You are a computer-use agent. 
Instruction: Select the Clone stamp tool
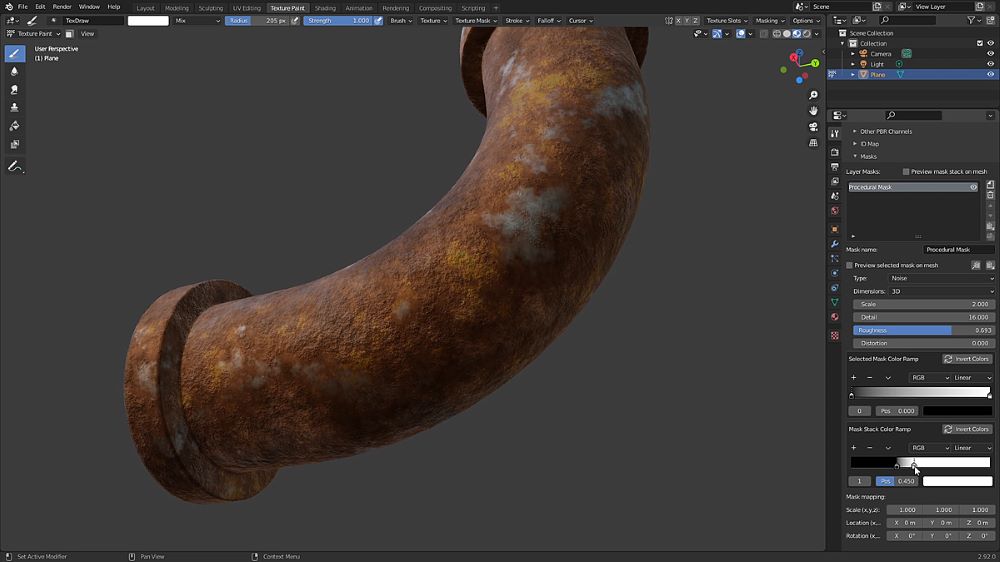pos(14,108)
